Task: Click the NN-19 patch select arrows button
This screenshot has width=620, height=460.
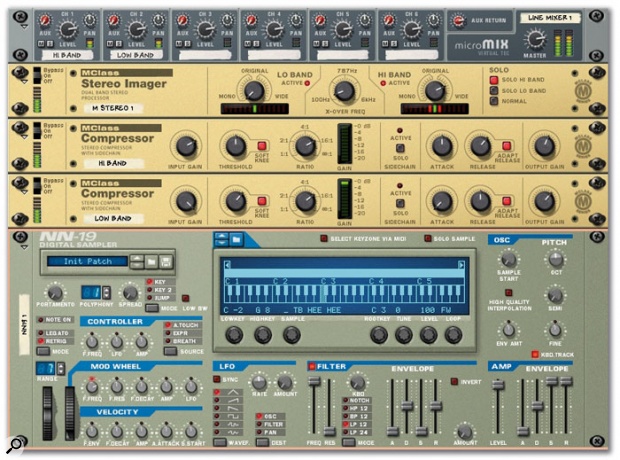Action: tap(137, 261)
